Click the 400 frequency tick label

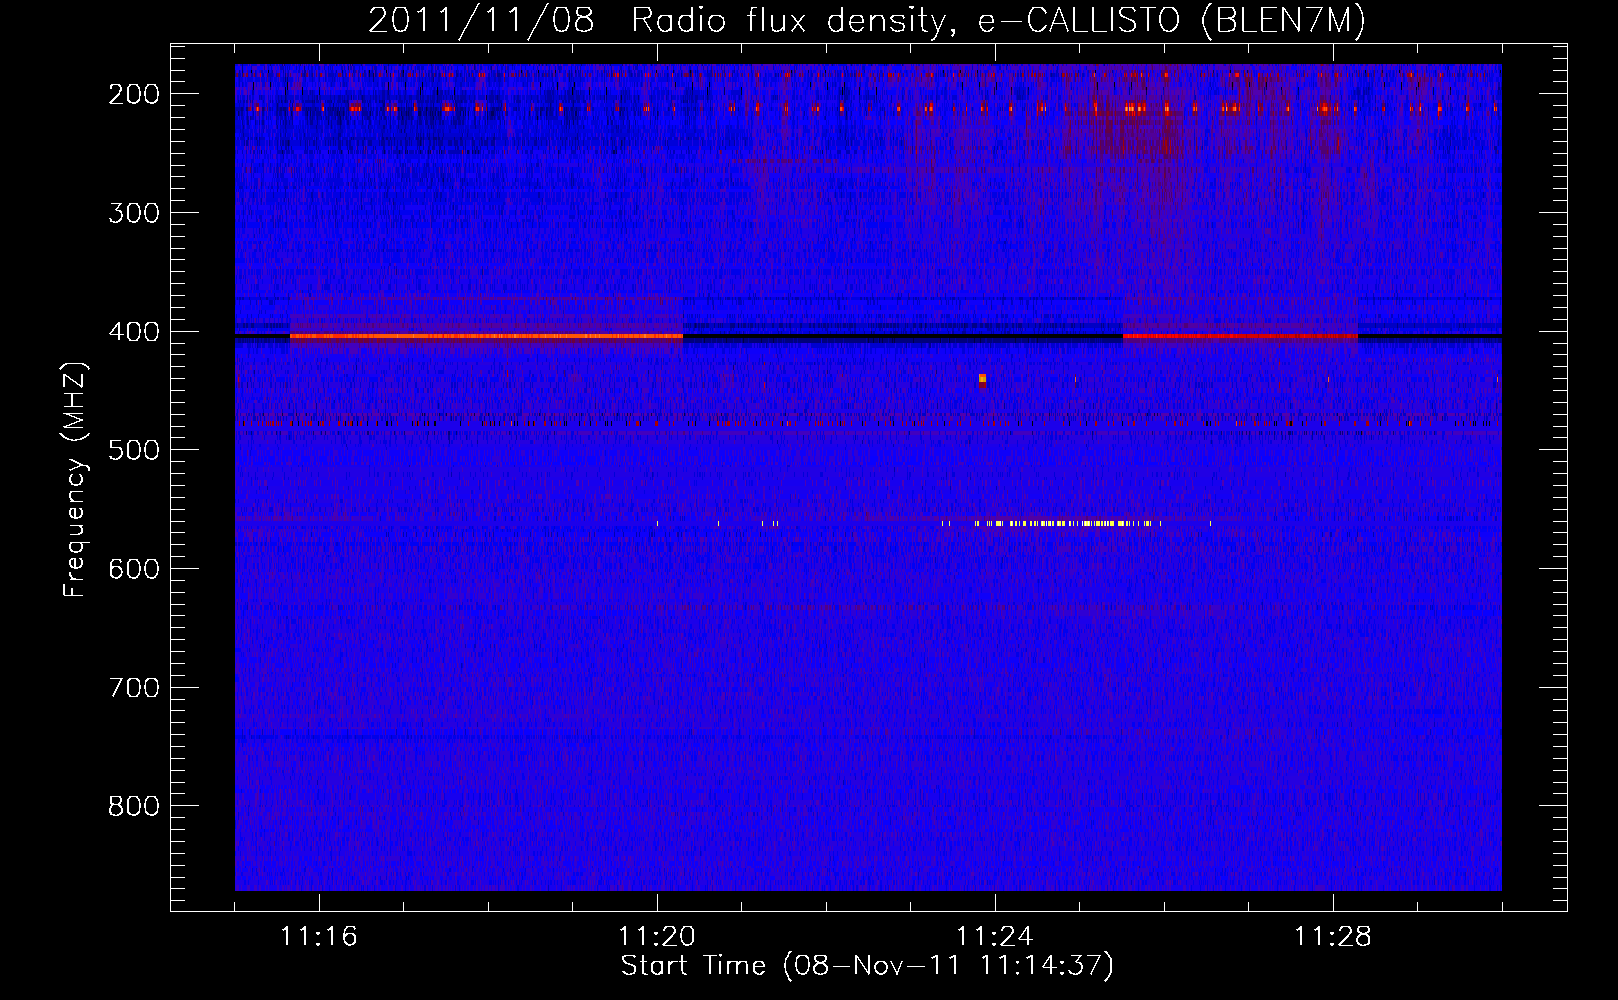(133, 332)
